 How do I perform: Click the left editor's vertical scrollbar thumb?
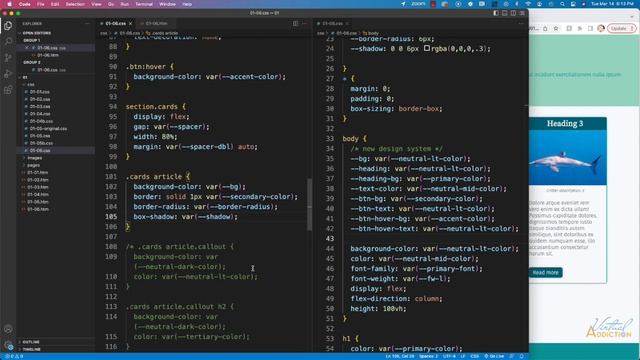click(309, 204)
